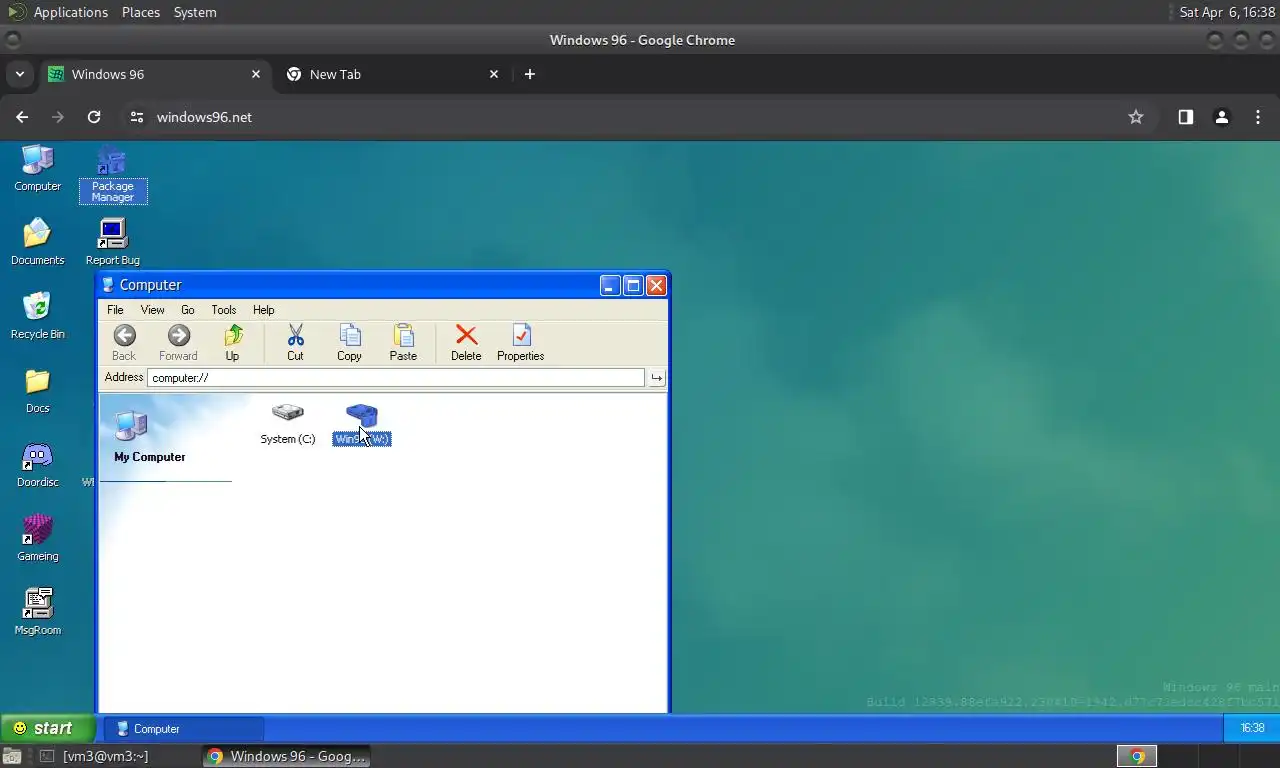Reload the windows96.net page
This screenshot has height=768, width=1280.
(94, 117)
